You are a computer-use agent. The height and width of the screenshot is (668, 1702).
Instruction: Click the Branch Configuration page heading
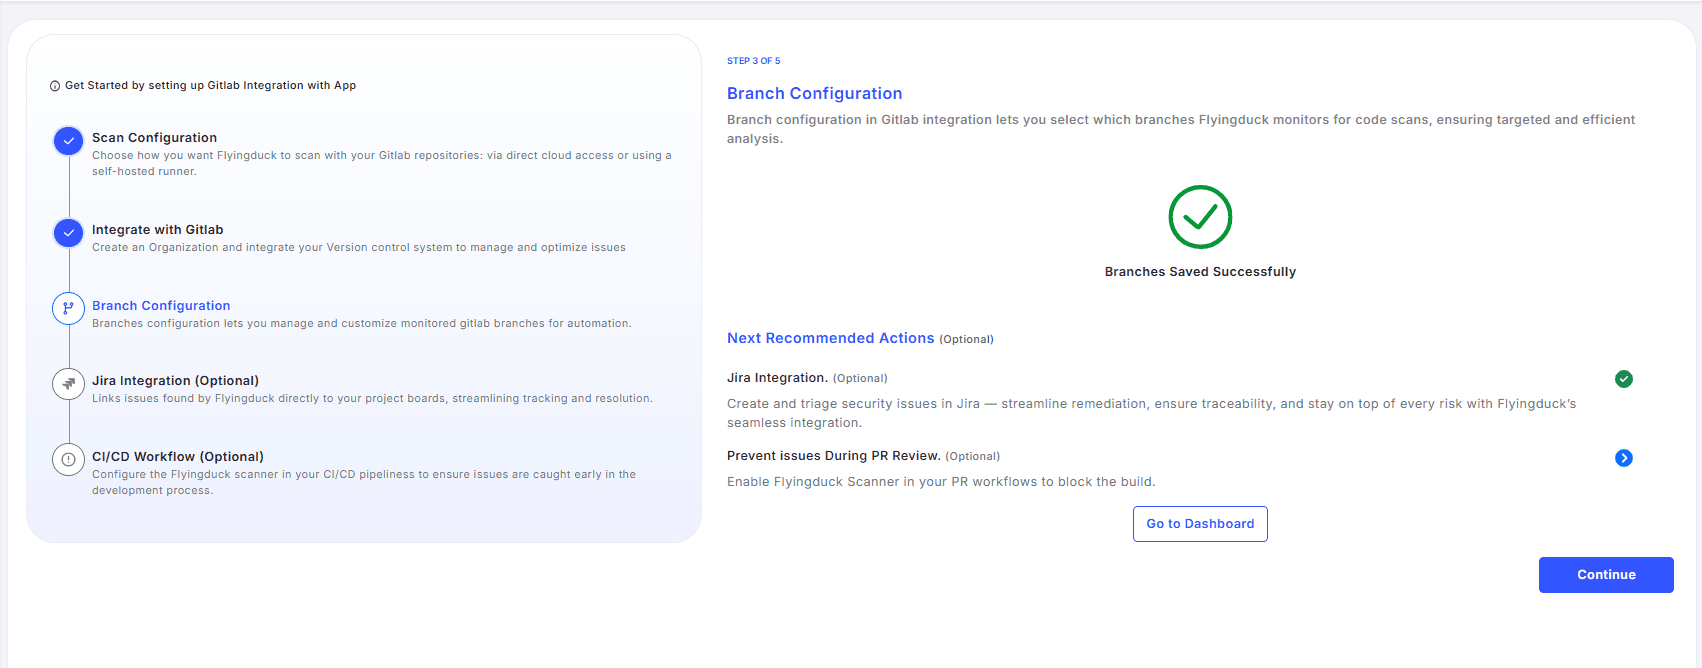tap(814, 93)
